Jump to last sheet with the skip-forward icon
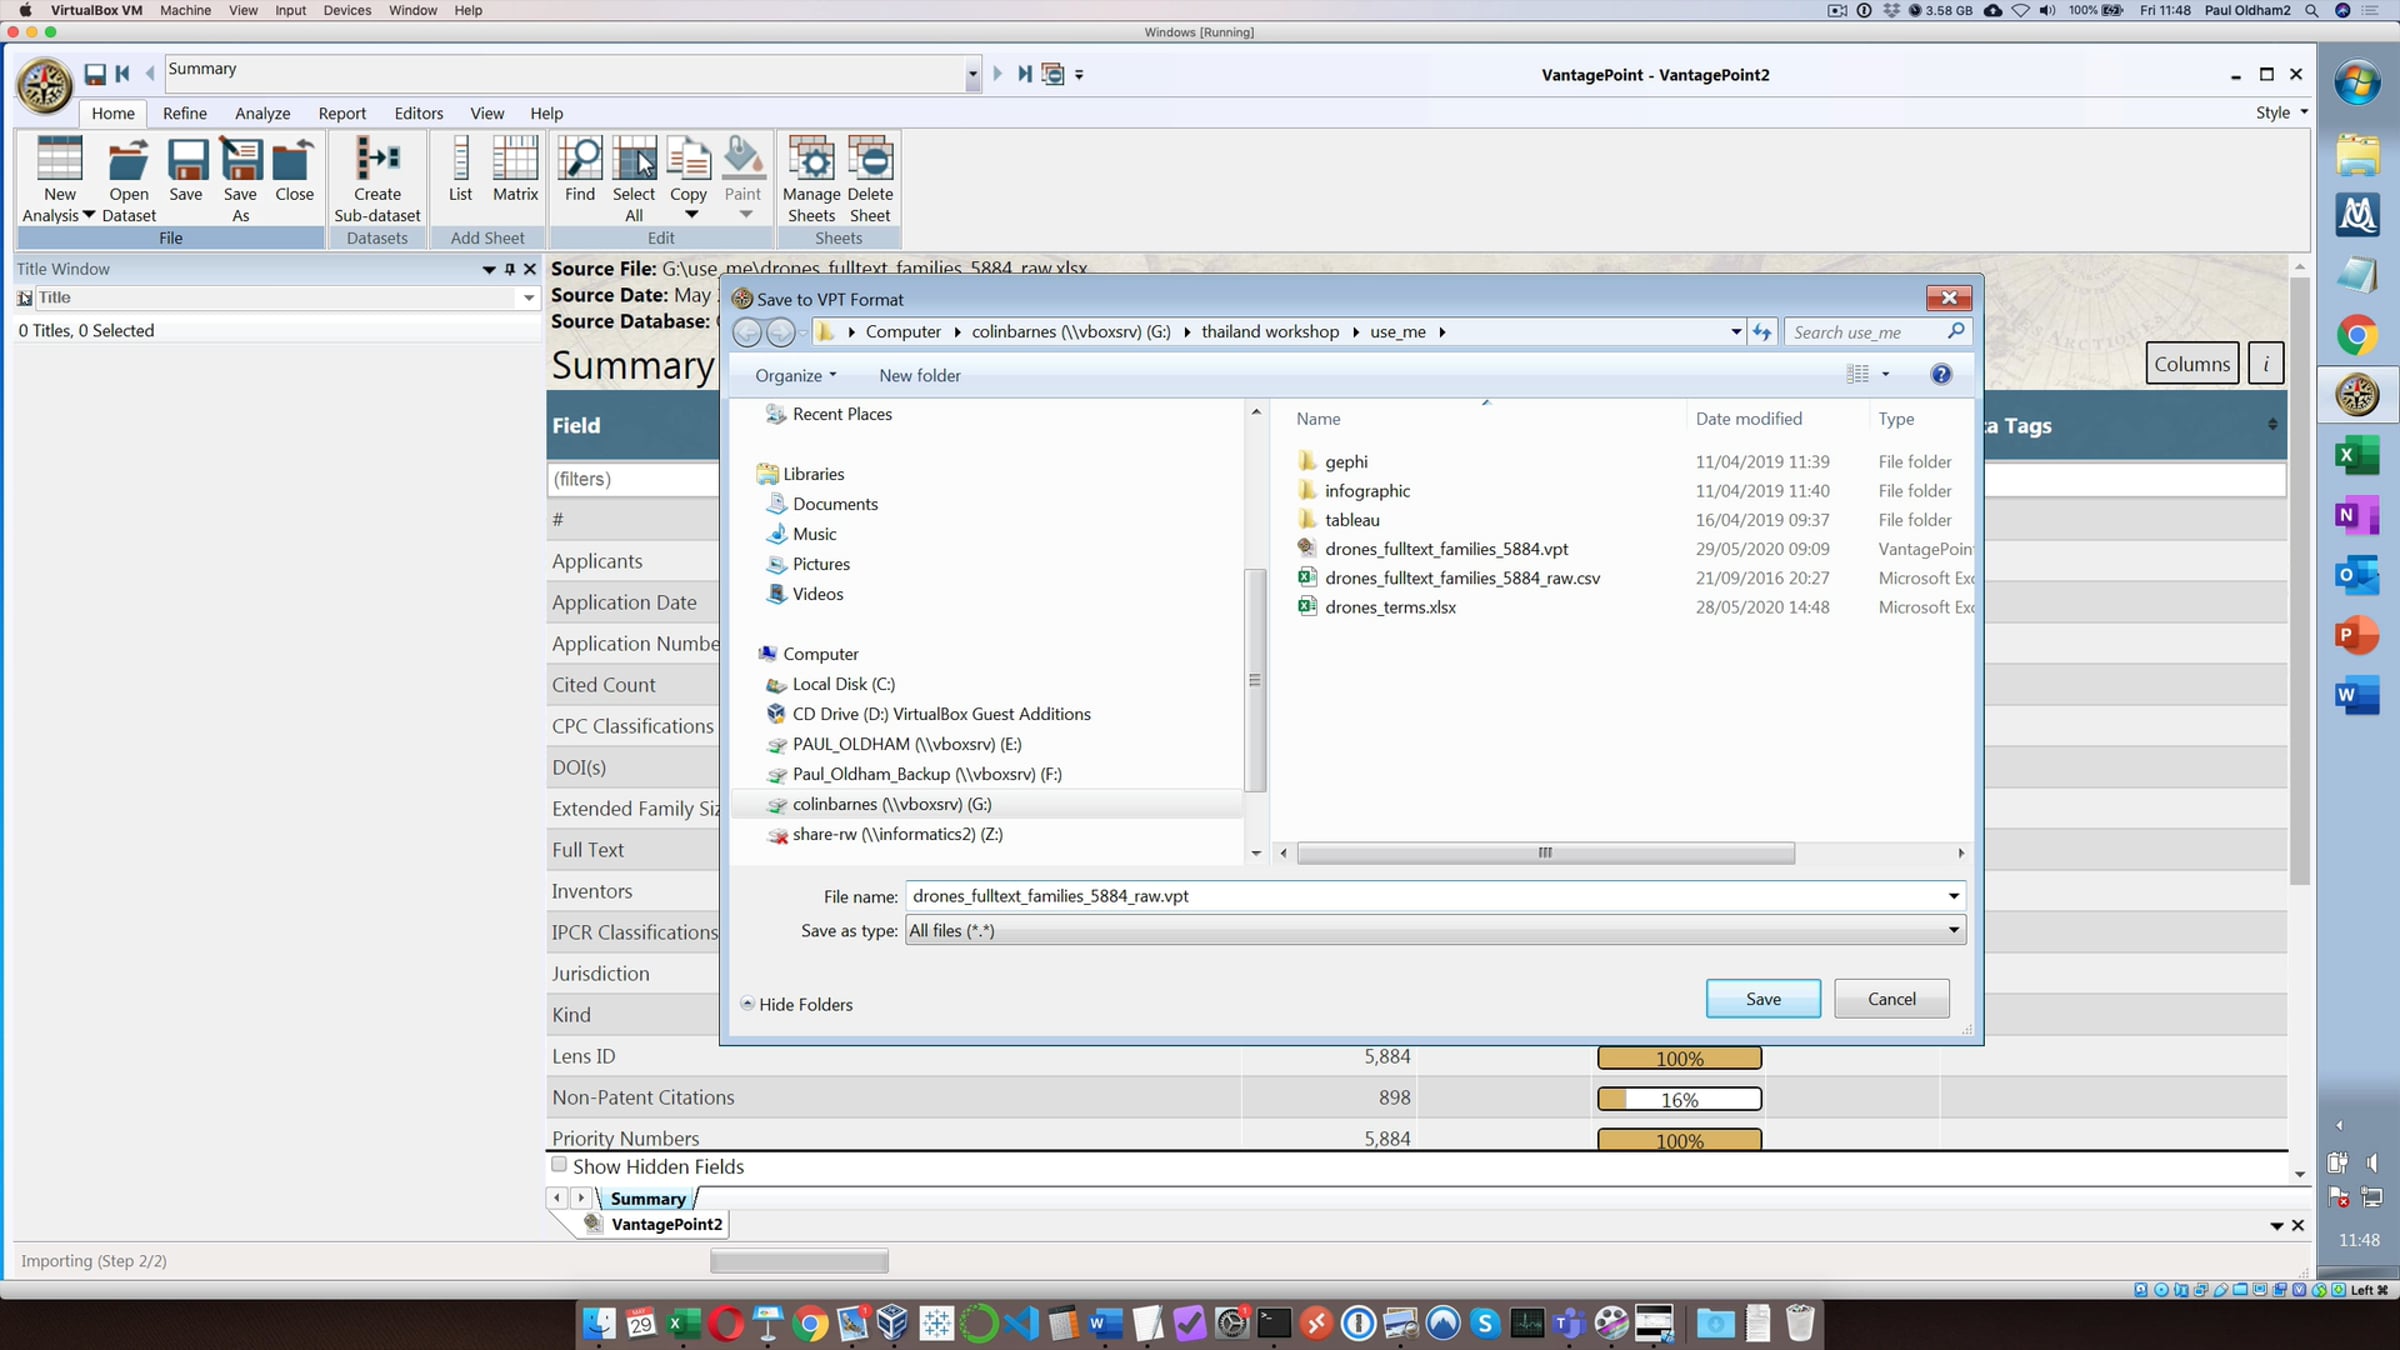 [x=1024, y=74]
